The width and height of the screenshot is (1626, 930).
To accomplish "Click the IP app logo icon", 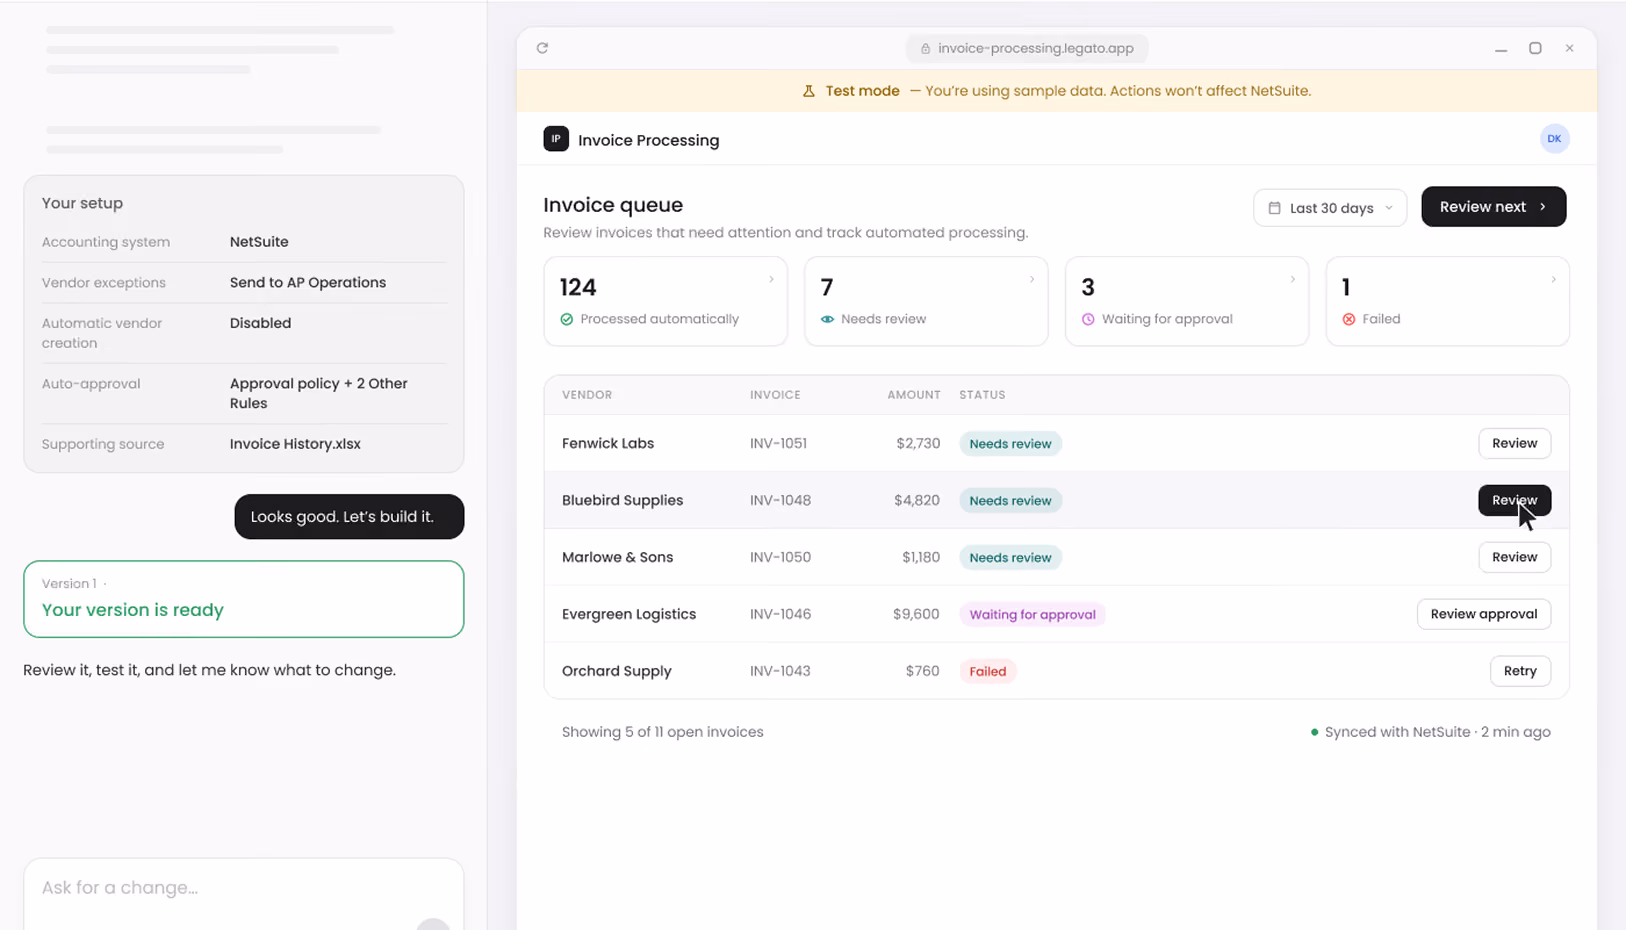I will coord(556,139).
